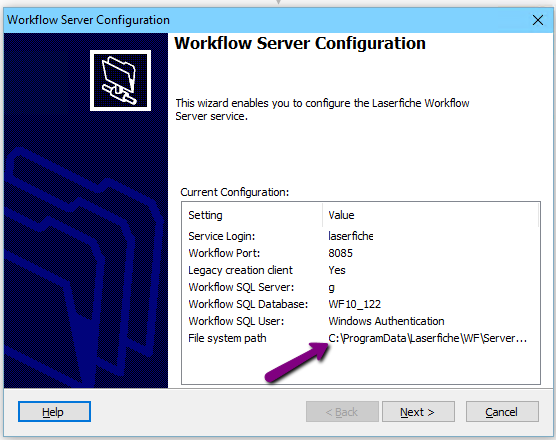Select the Workflow SQL Server setting

point(241,287)
